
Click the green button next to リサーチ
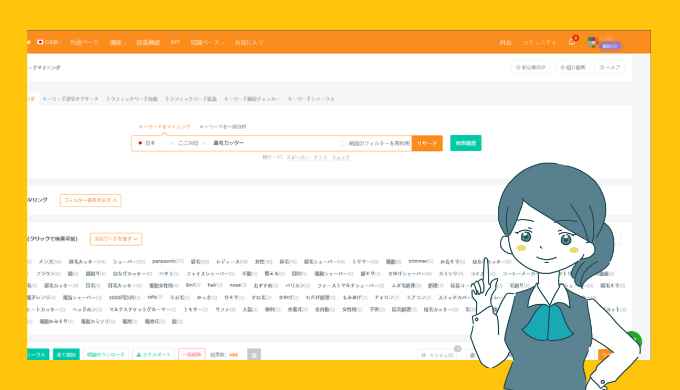tap(465, 143)
